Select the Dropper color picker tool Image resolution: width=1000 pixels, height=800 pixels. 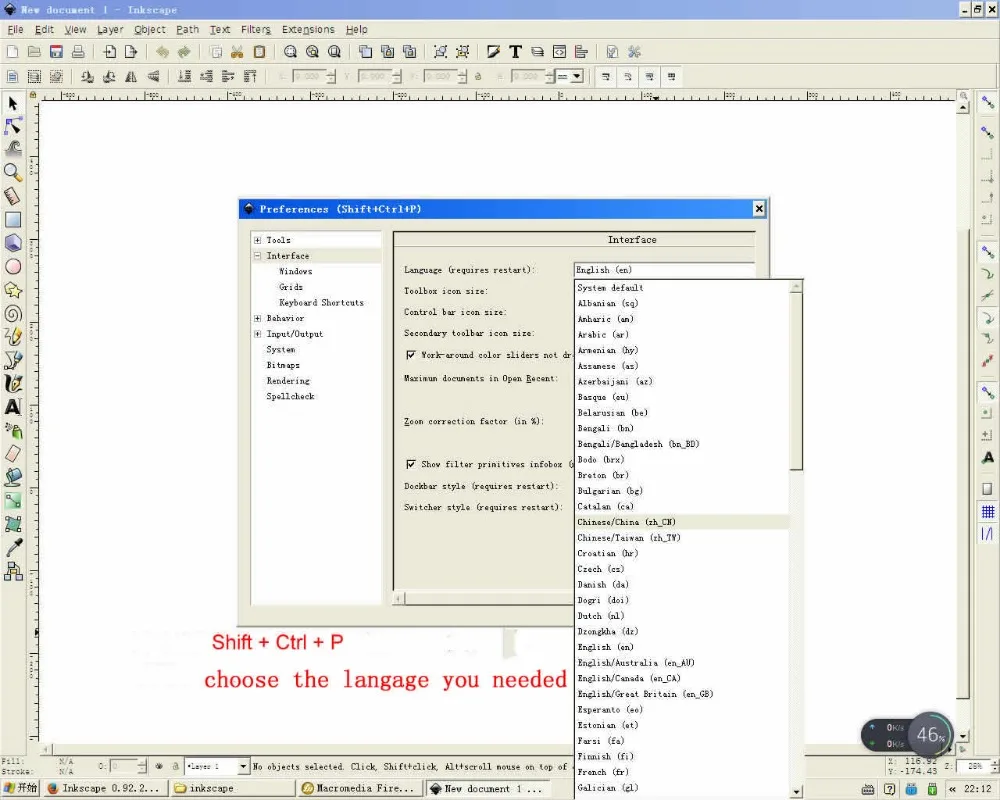coord(13,547)
